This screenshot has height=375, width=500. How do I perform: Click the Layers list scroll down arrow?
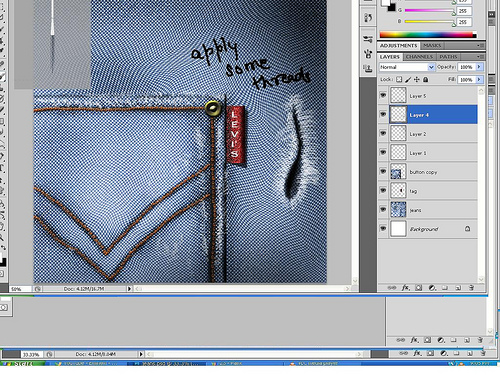(481, 279)
